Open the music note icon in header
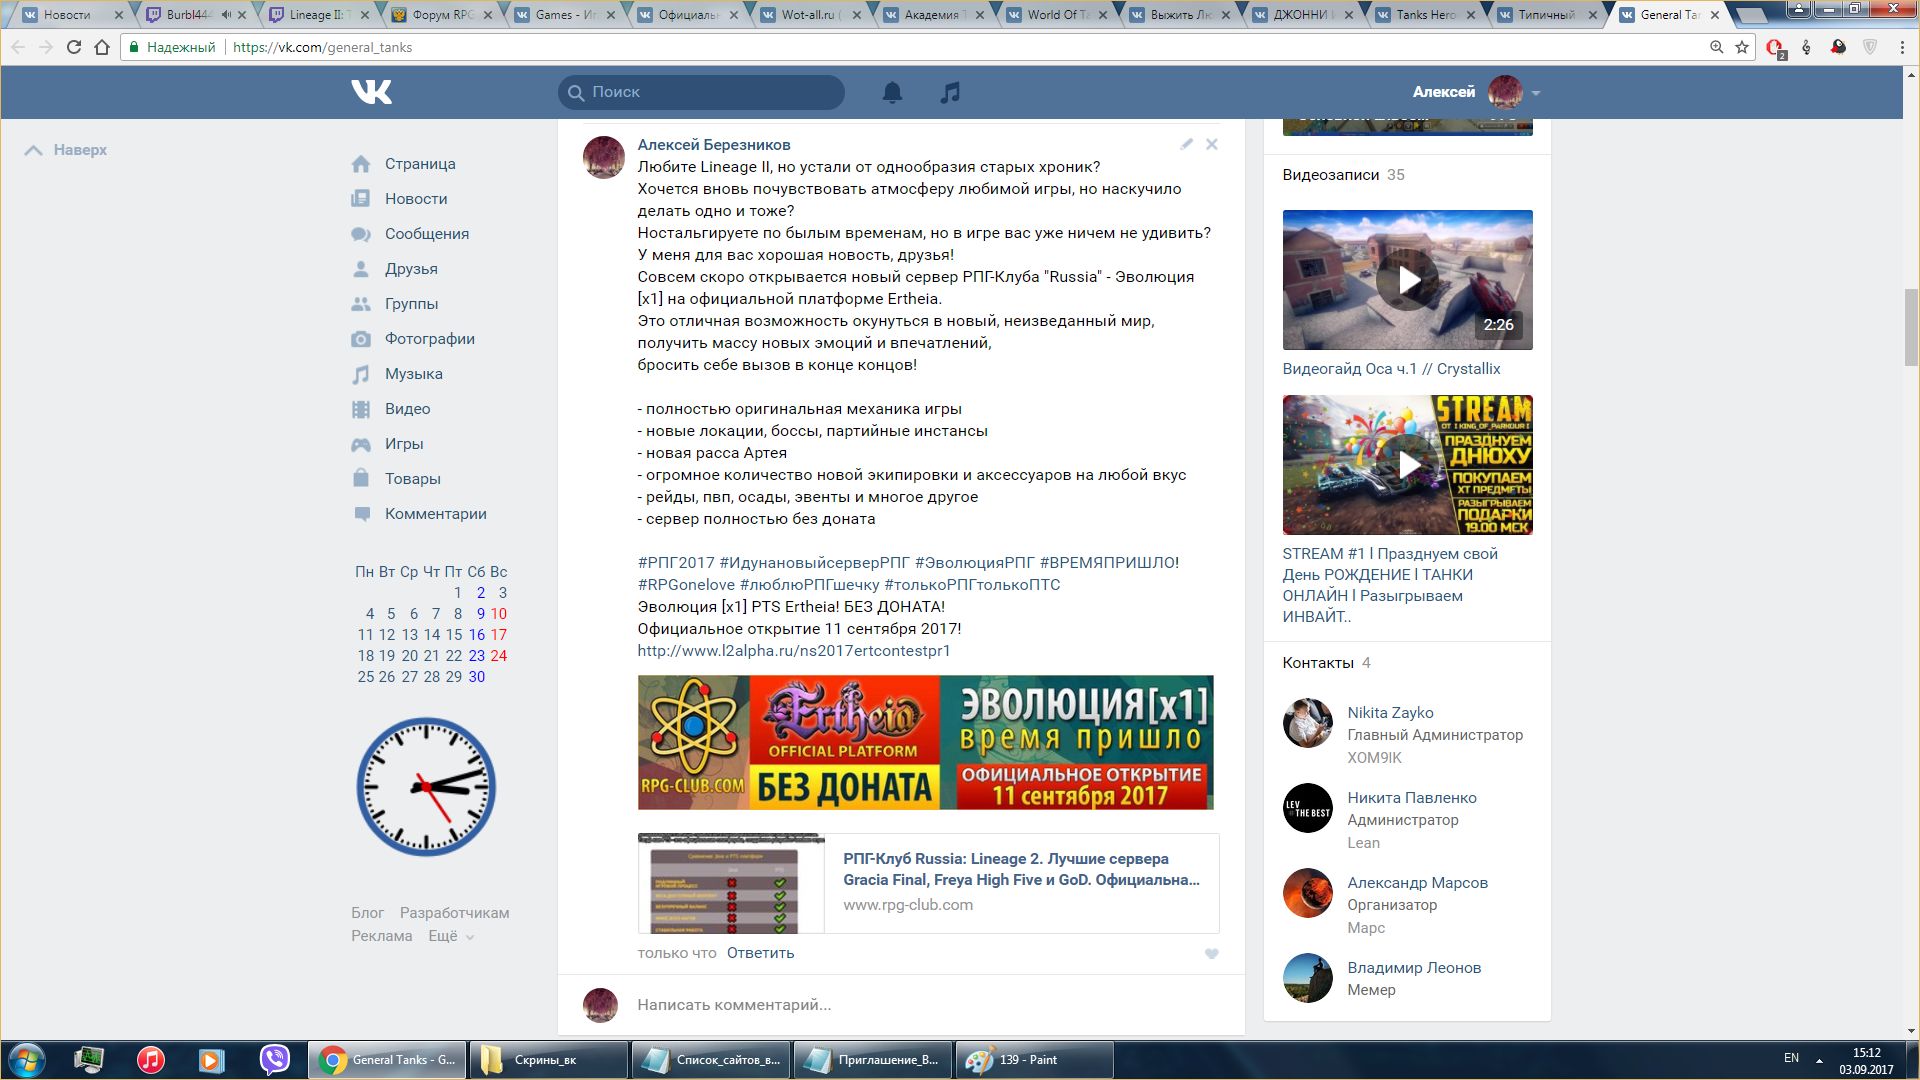The width and height of the screenshot is (1920, 1080). 950,93
